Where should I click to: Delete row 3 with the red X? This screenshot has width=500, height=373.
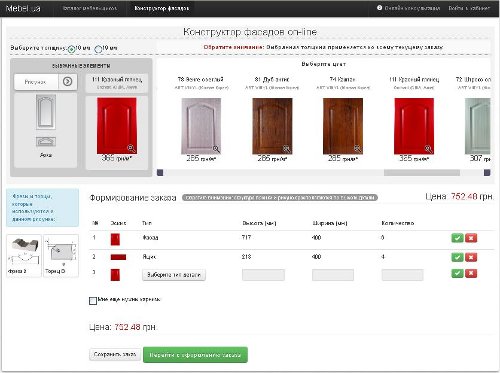point(471,273)
